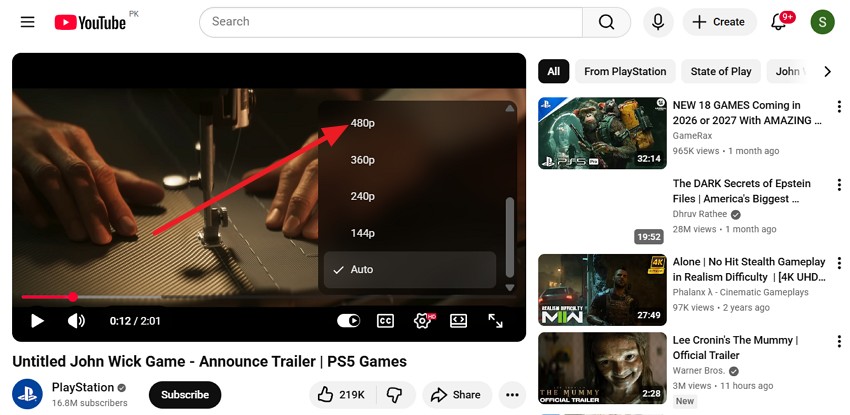The image size is (850, 415).
Task: Open the account avatar menu
Action: click(x=822, y=22)
